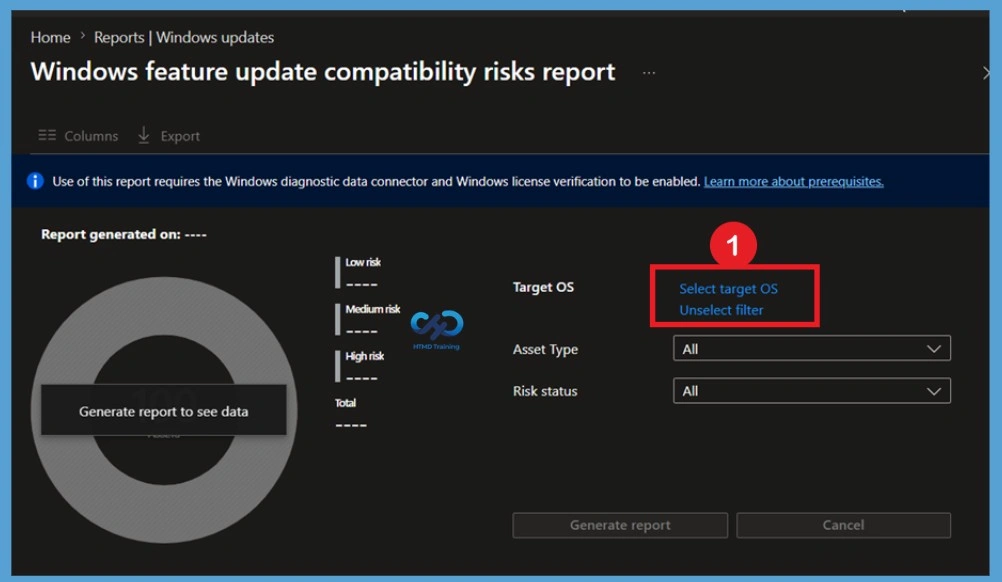This screenshot has height=582, width=1002.
Task: Click Select target OS link
Action: (x=728, y=289)
